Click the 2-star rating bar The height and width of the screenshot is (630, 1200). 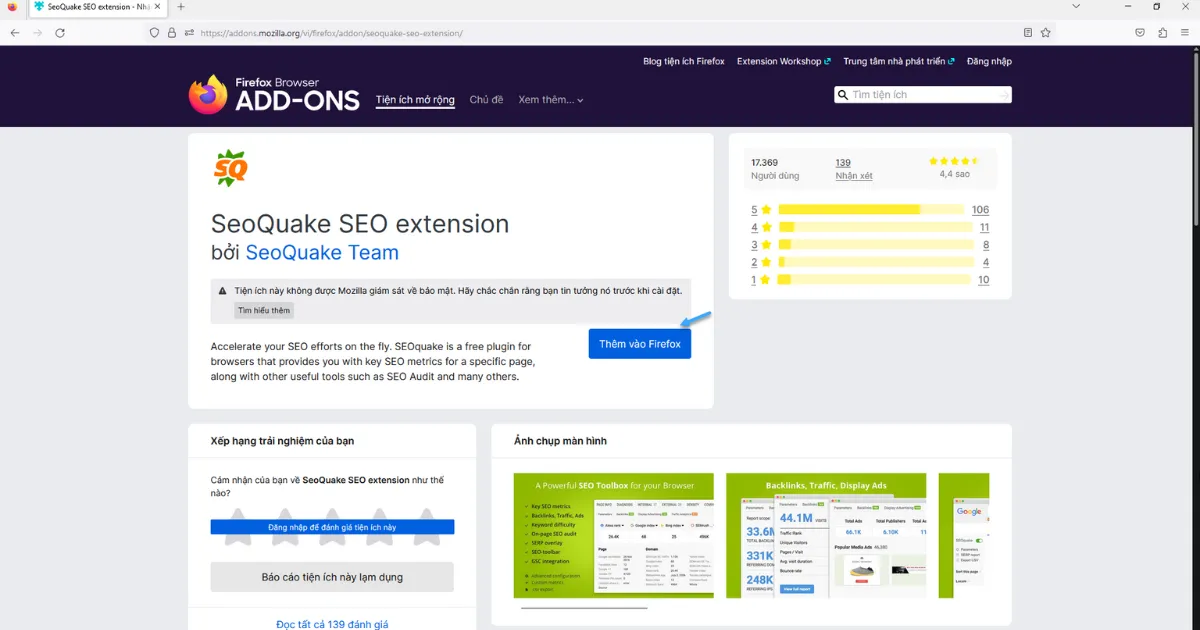click(x=875, y=262)
